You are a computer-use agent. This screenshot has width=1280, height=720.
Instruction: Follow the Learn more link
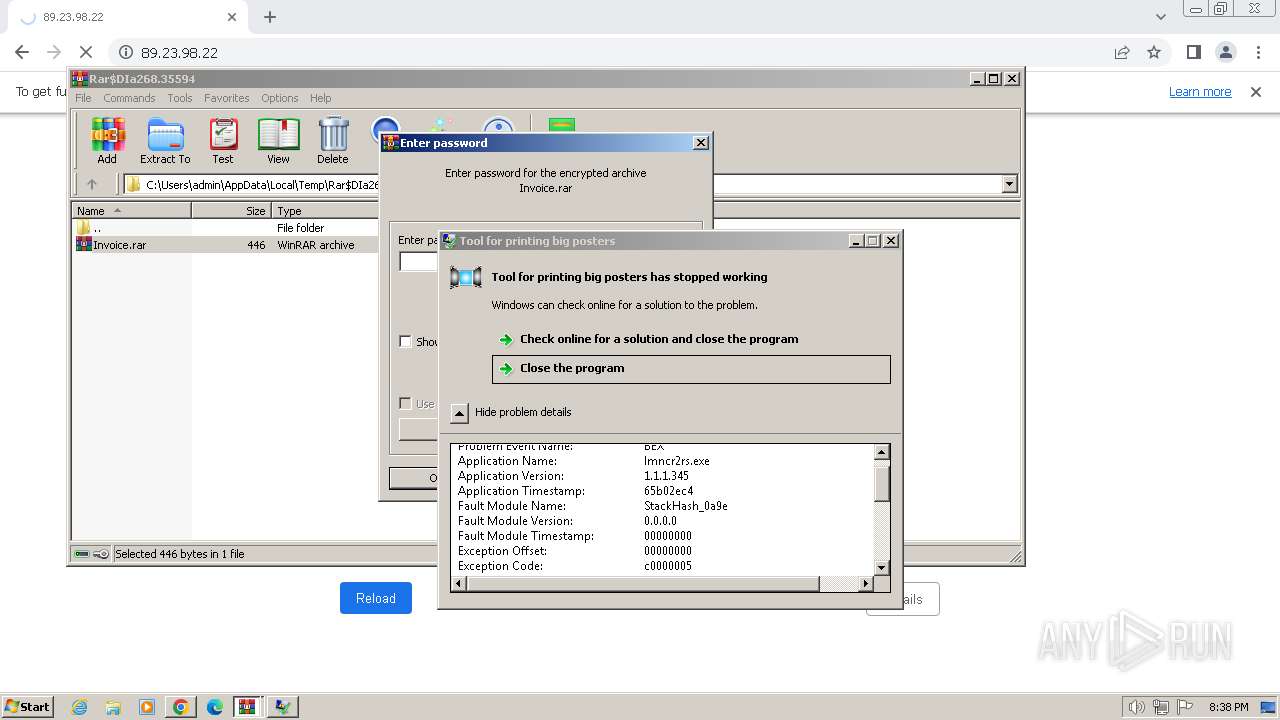point(1200,91)
